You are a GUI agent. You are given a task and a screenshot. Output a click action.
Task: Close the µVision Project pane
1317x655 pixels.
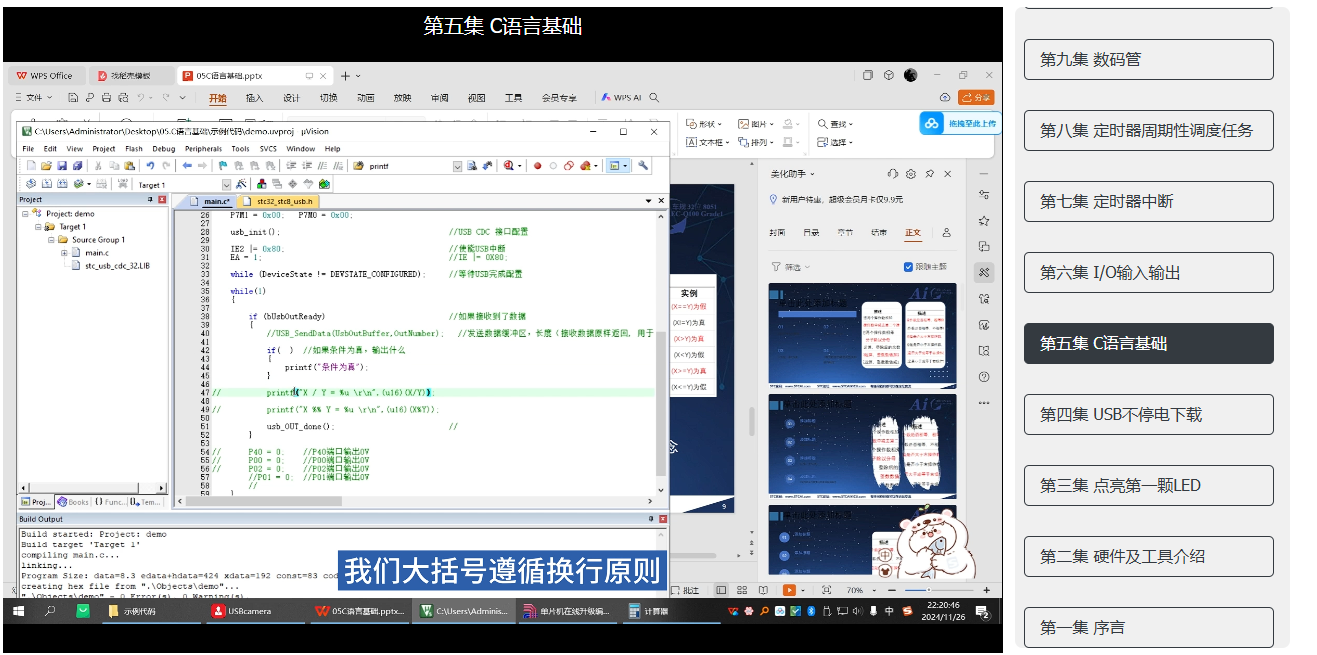162,200
